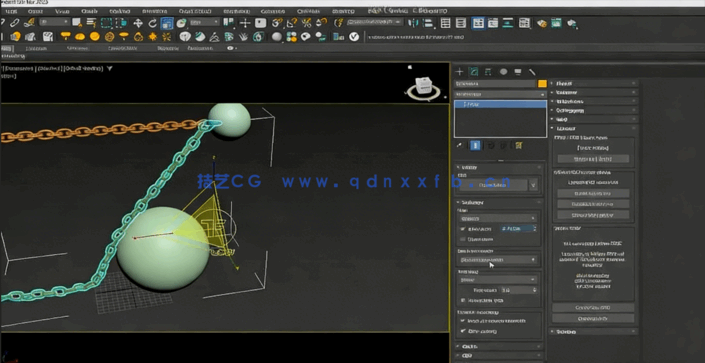The width and height of the screenshot is (705, 363).
Task: Open the Graph Editors menu
Action: (195, 11)
